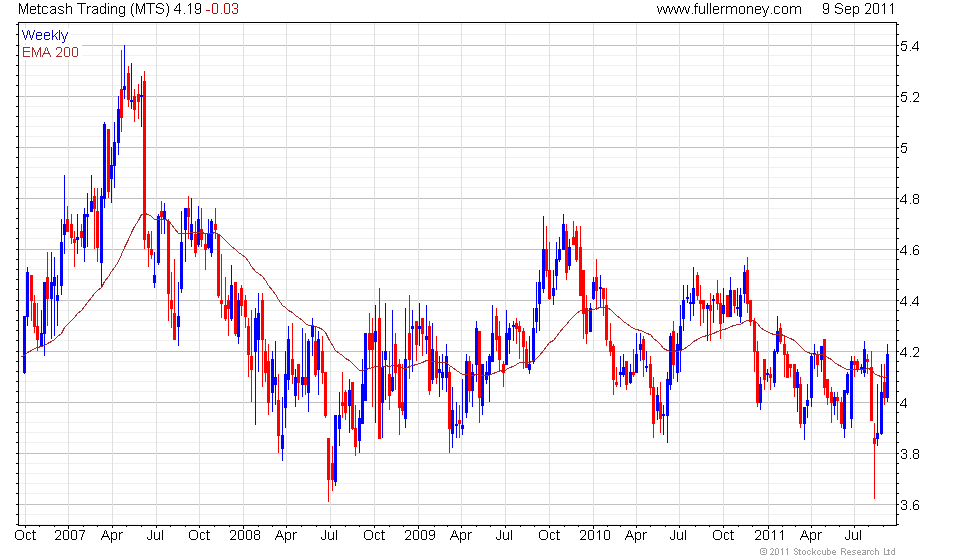The height and width of the screenshot is (560, 980).
Task: Select the EMA 200 legend label
Action: [51, 52]
